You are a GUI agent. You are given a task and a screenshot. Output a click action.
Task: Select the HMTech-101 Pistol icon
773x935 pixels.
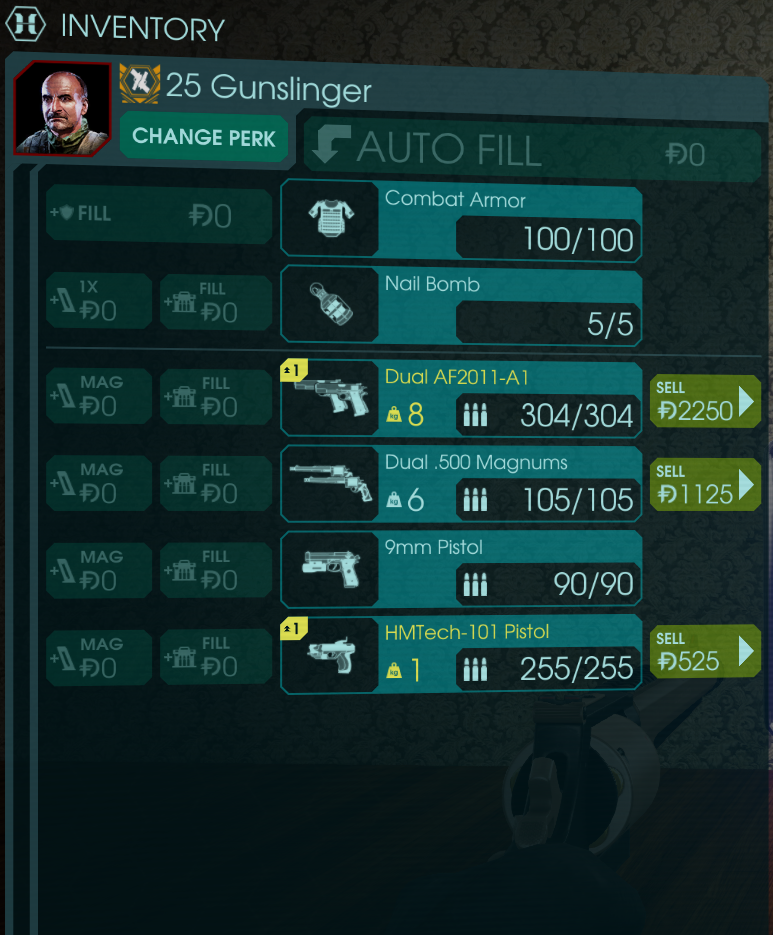point(331,655)
